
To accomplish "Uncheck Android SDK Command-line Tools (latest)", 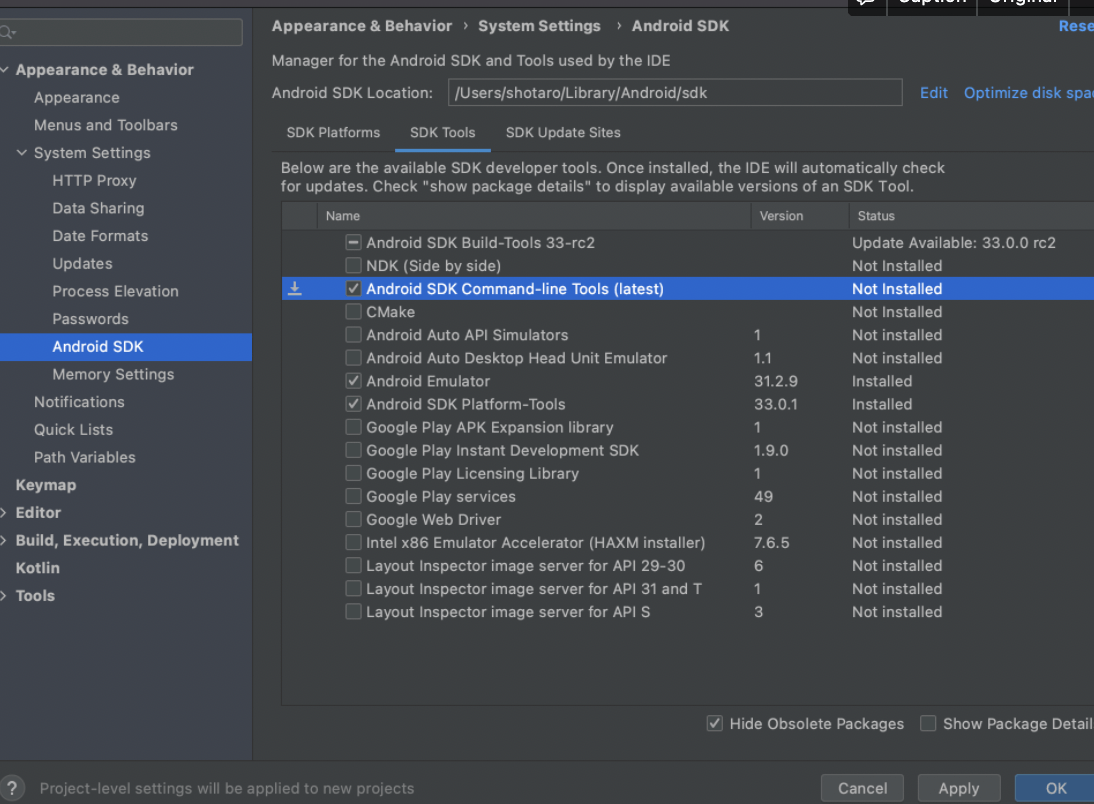I will 353,288.
